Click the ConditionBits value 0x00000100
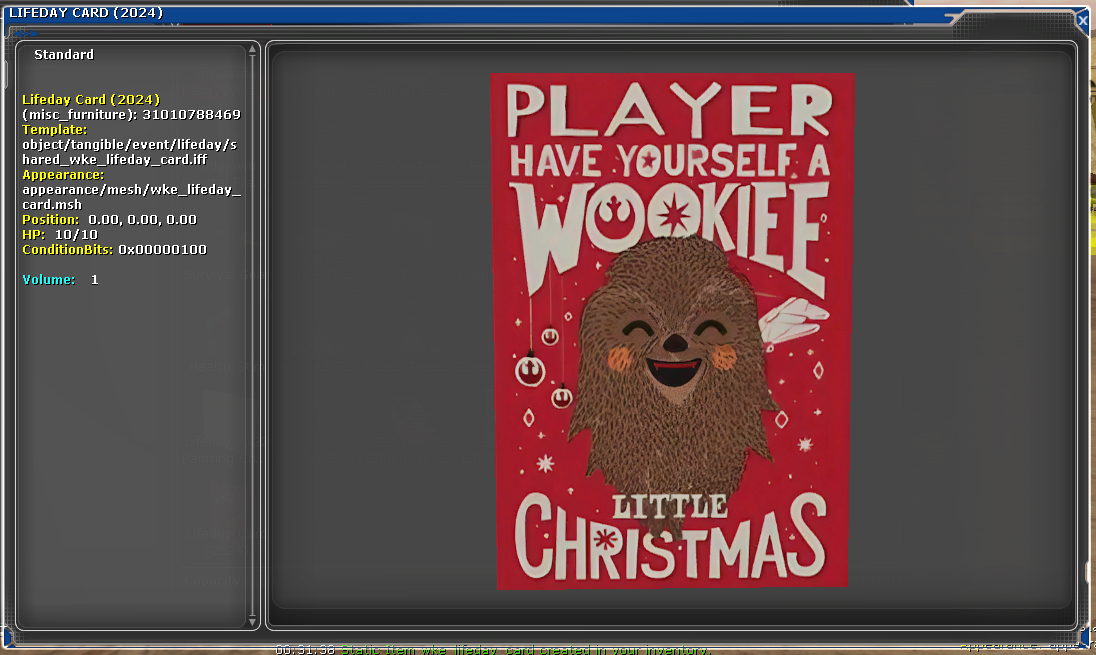Viewport: 1096px width, 655px height. 162,250
